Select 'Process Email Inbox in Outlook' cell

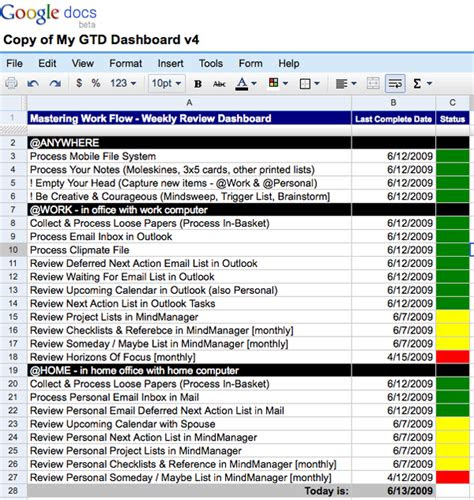pyautogui.click(x=189, y=236)
